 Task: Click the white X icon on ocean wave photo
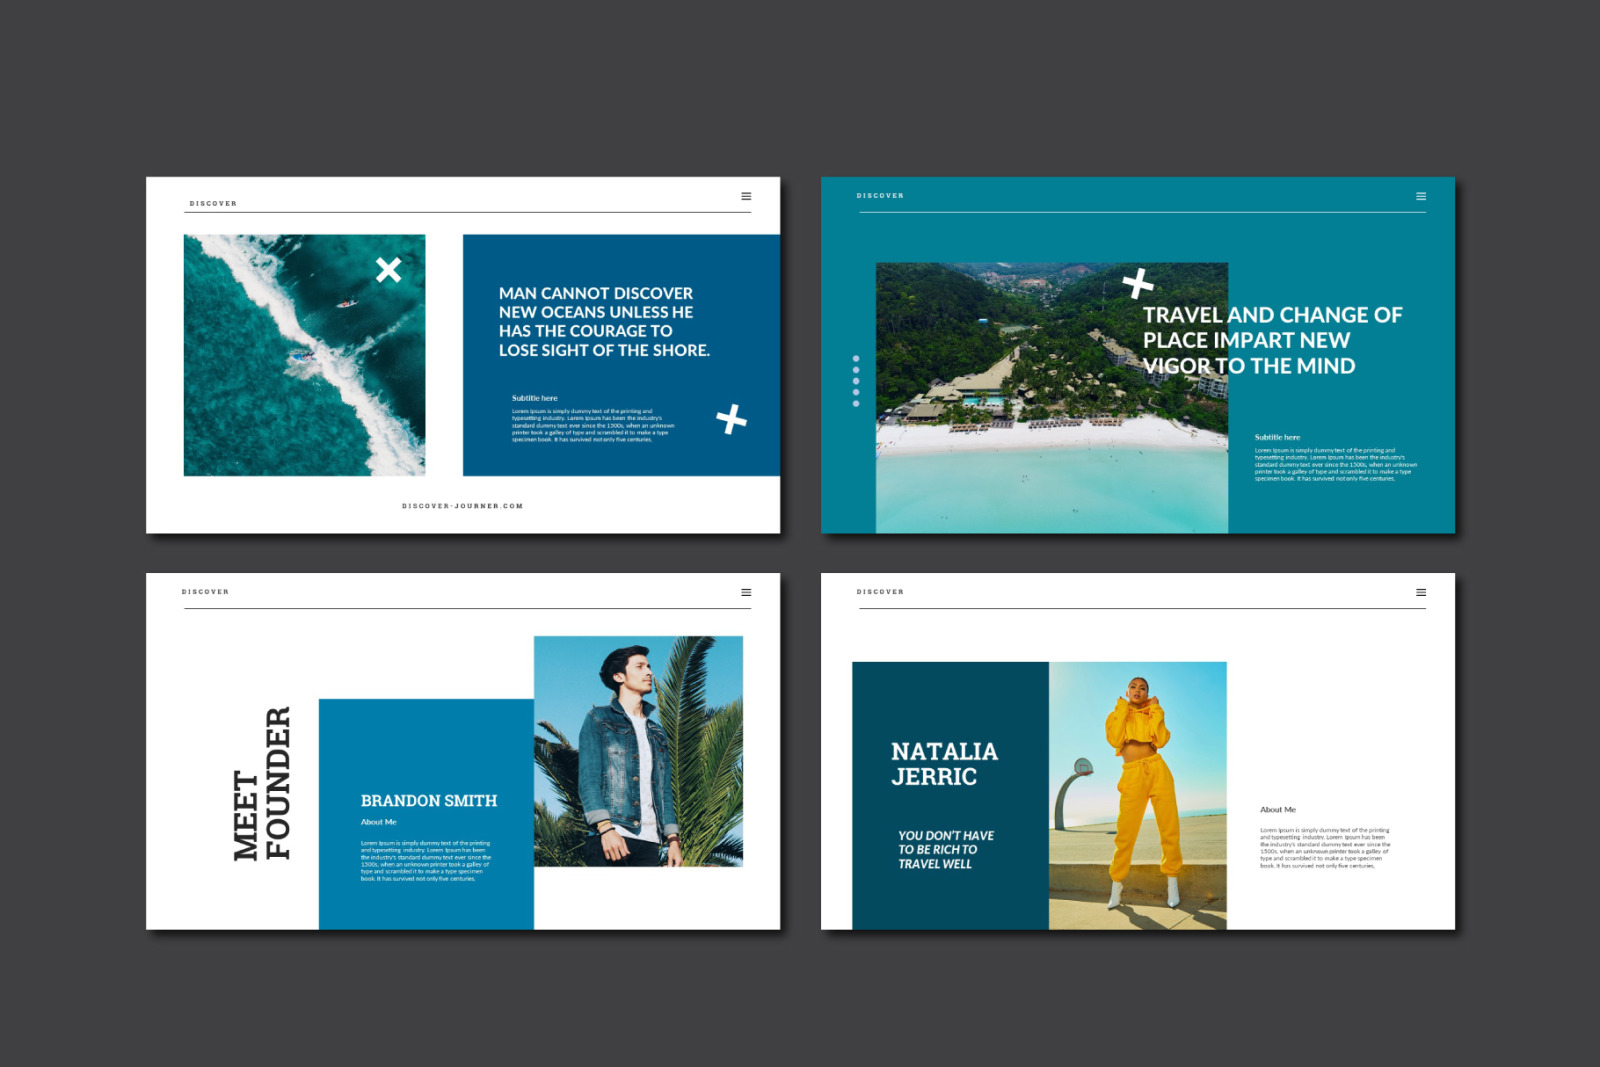pos(389,270)
